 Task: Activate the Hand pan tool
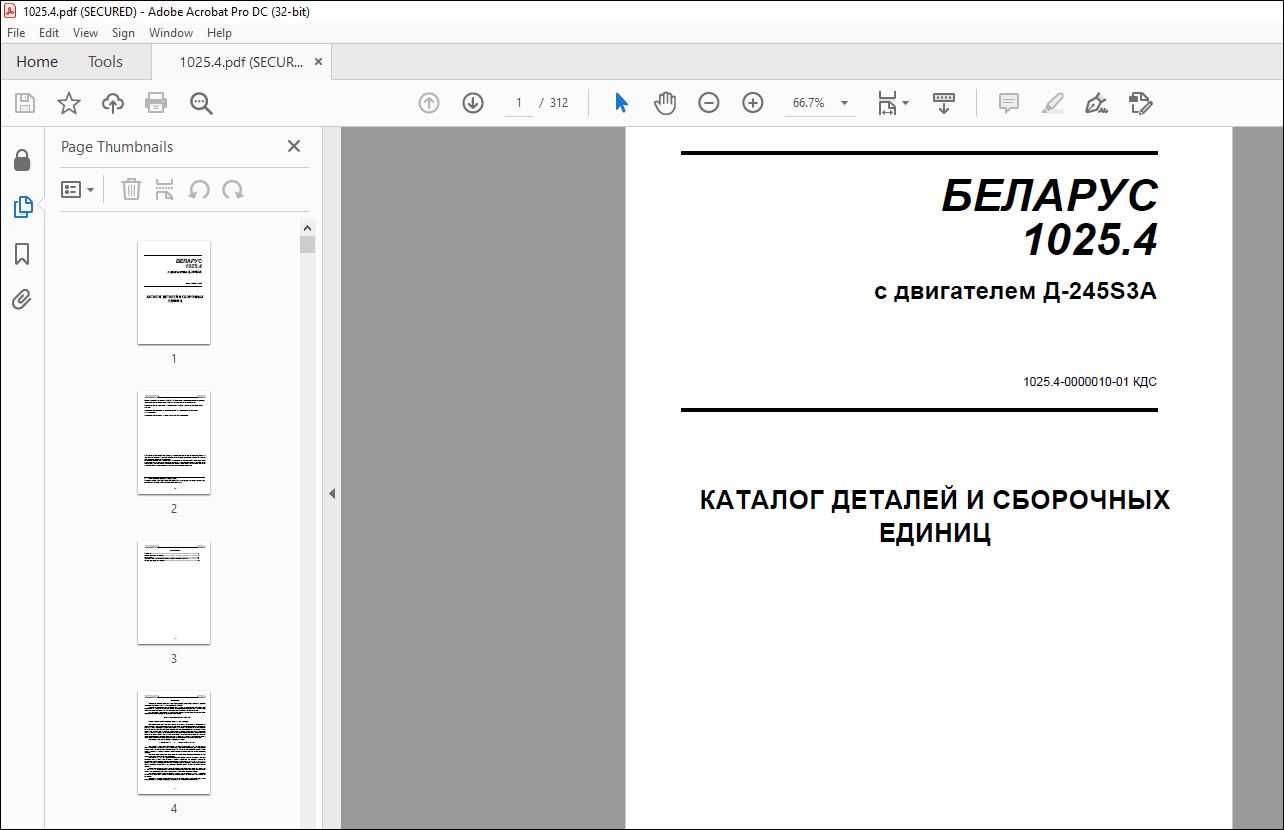point(665,103)
